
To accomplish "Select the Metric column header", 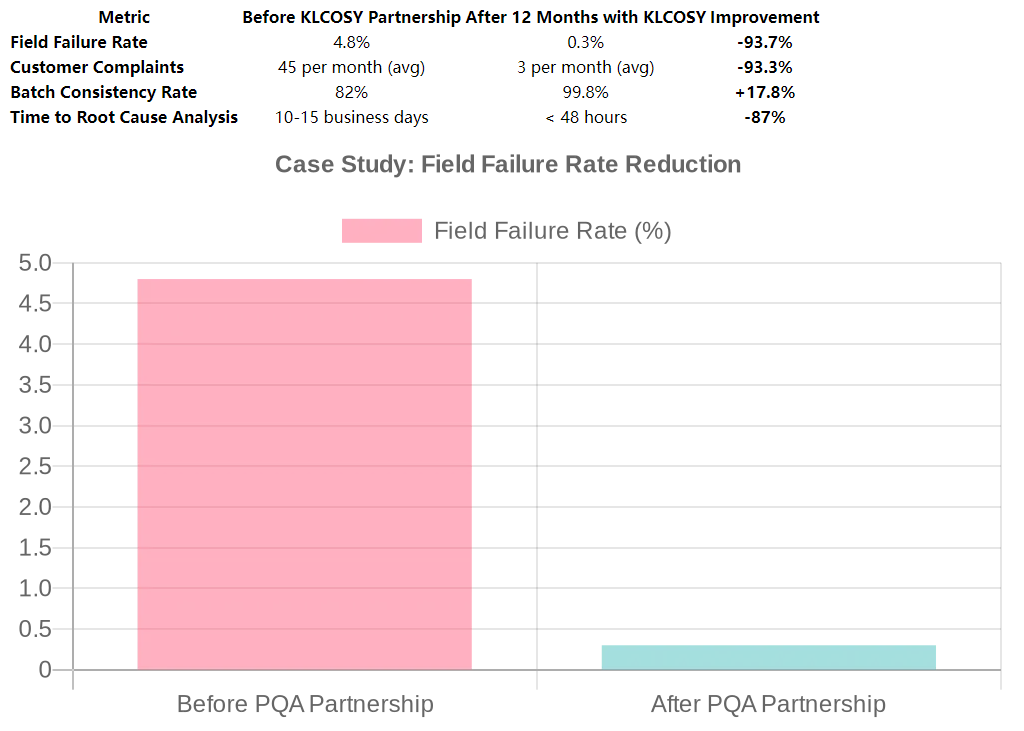I will pos(124,17).
